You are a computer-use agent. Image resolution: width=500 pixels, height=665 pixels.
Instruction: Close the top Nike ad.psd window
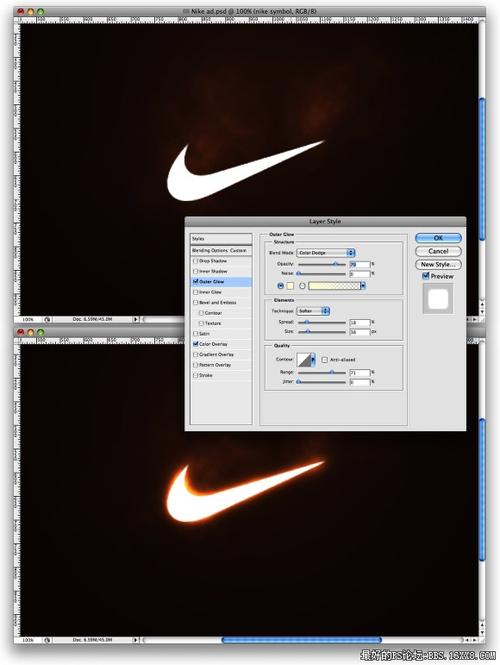point(20,11)
